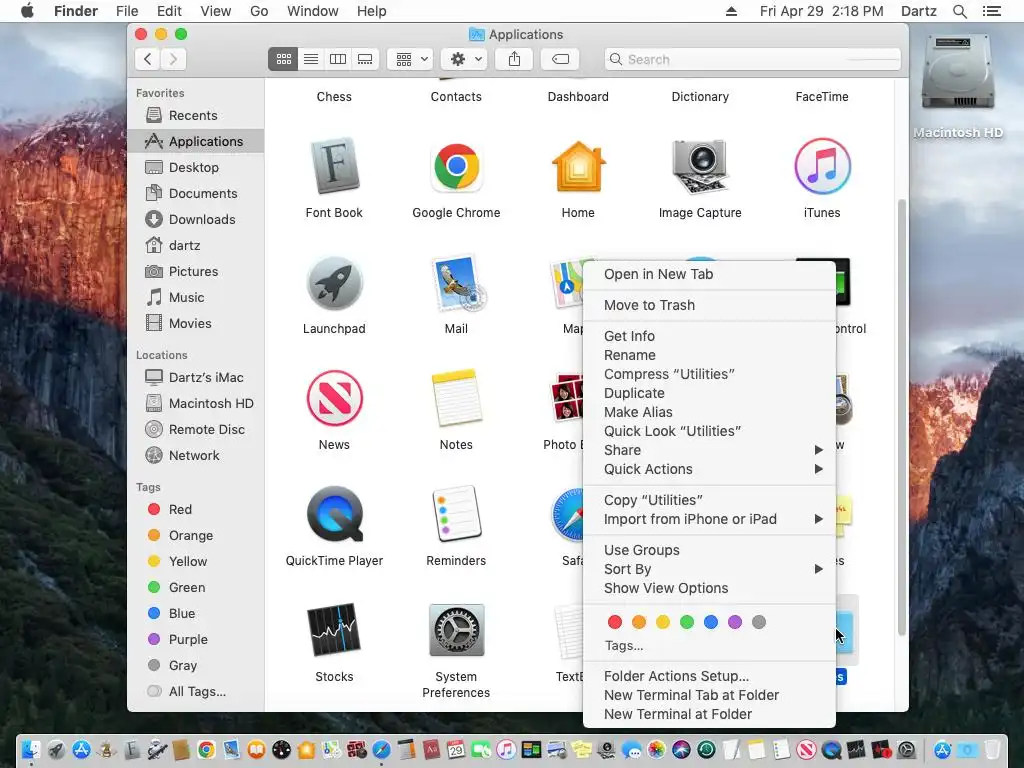The image size is (1024, 768).
Task: Open System Preferences gear icon
Action: pos(456,630)
